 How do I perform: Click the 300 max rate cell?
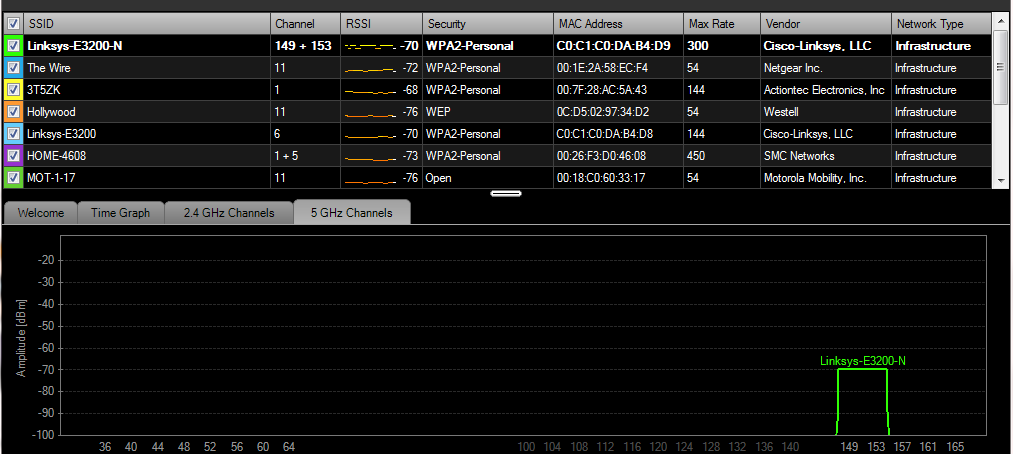tap(722, 46)
